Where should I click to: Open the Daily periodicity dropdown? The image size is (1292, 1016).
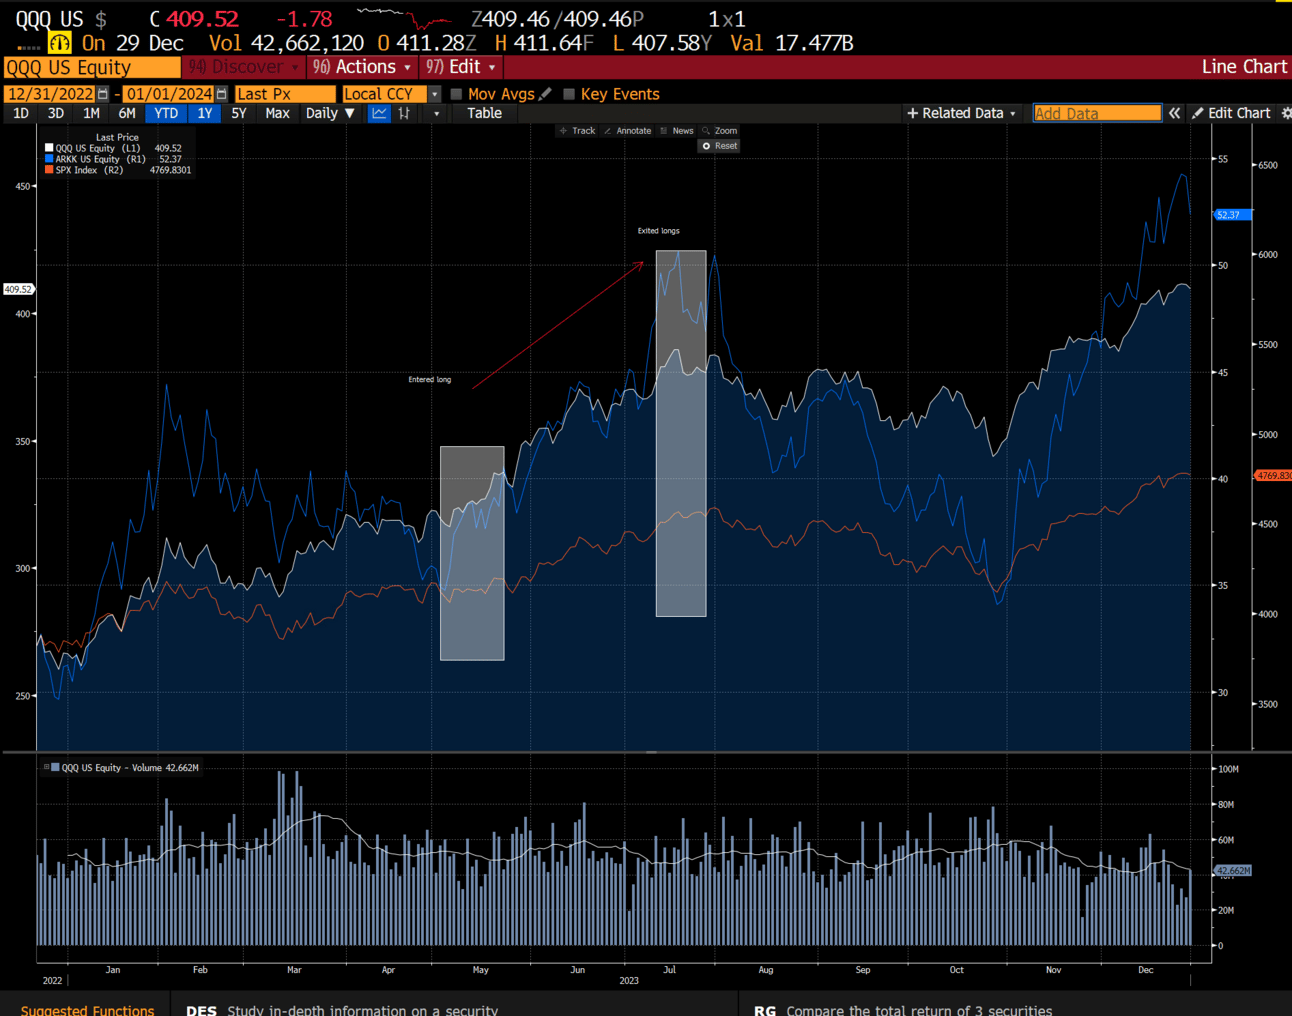330,113
